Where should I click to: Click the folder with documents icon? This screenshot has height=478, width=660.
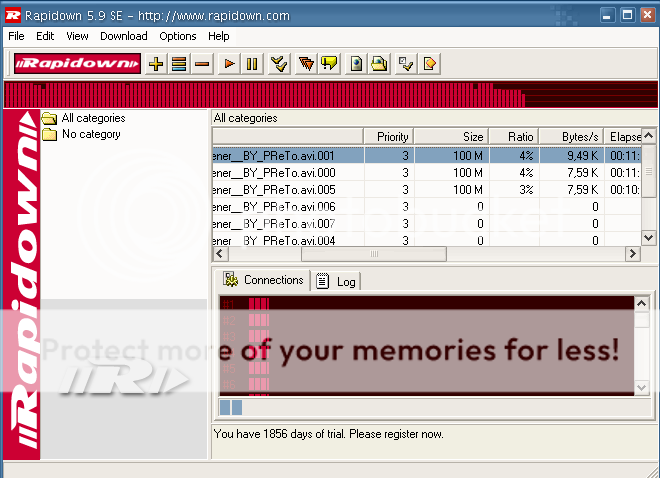pos(379,64)
